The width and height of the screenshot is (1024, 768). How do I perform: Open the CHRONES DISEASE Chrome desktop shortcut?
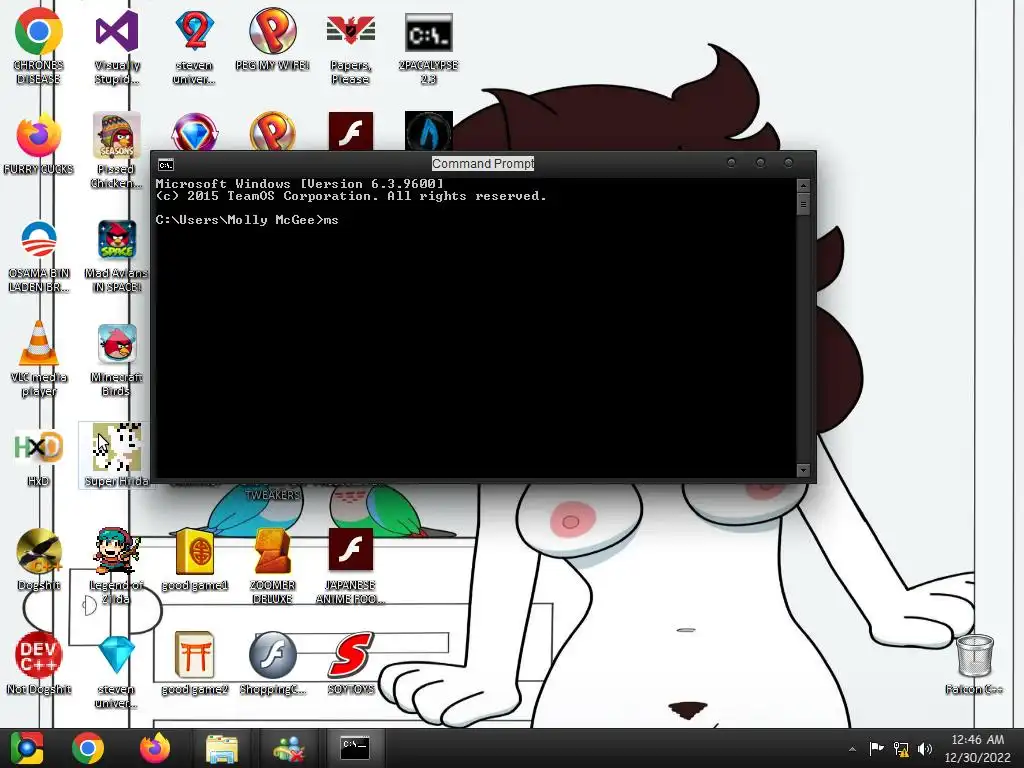39,46
